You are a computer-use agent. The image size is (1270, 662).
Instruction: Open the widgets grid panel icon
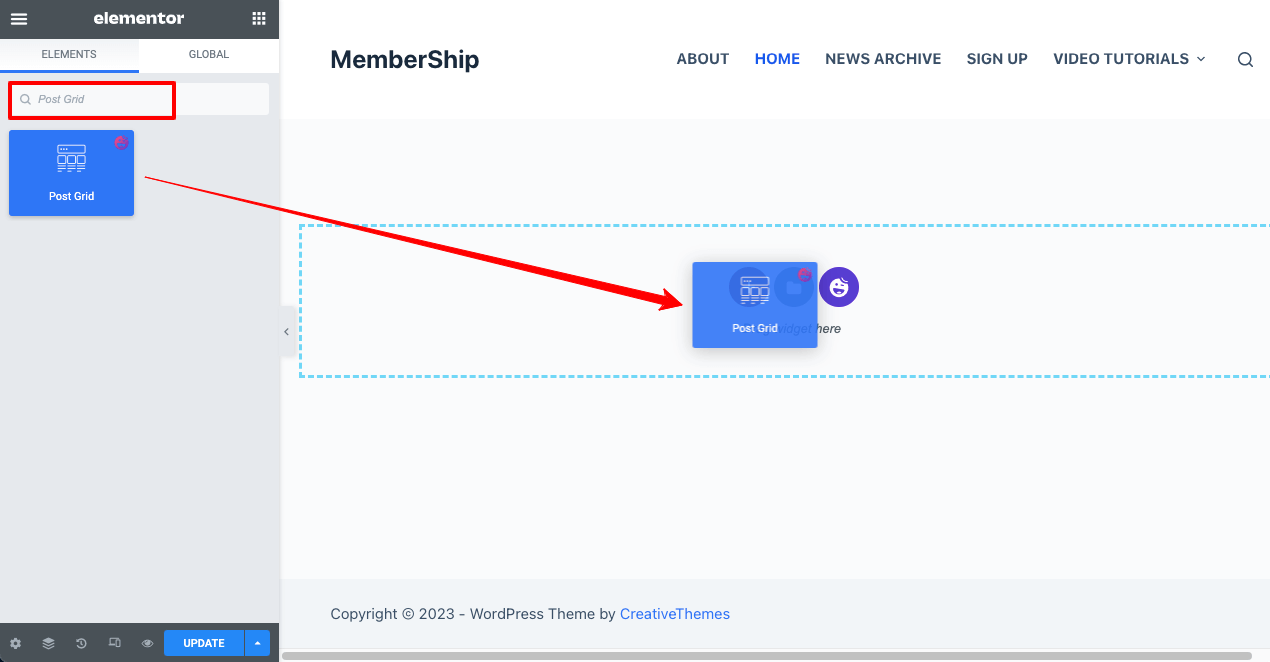click(259, 19)
